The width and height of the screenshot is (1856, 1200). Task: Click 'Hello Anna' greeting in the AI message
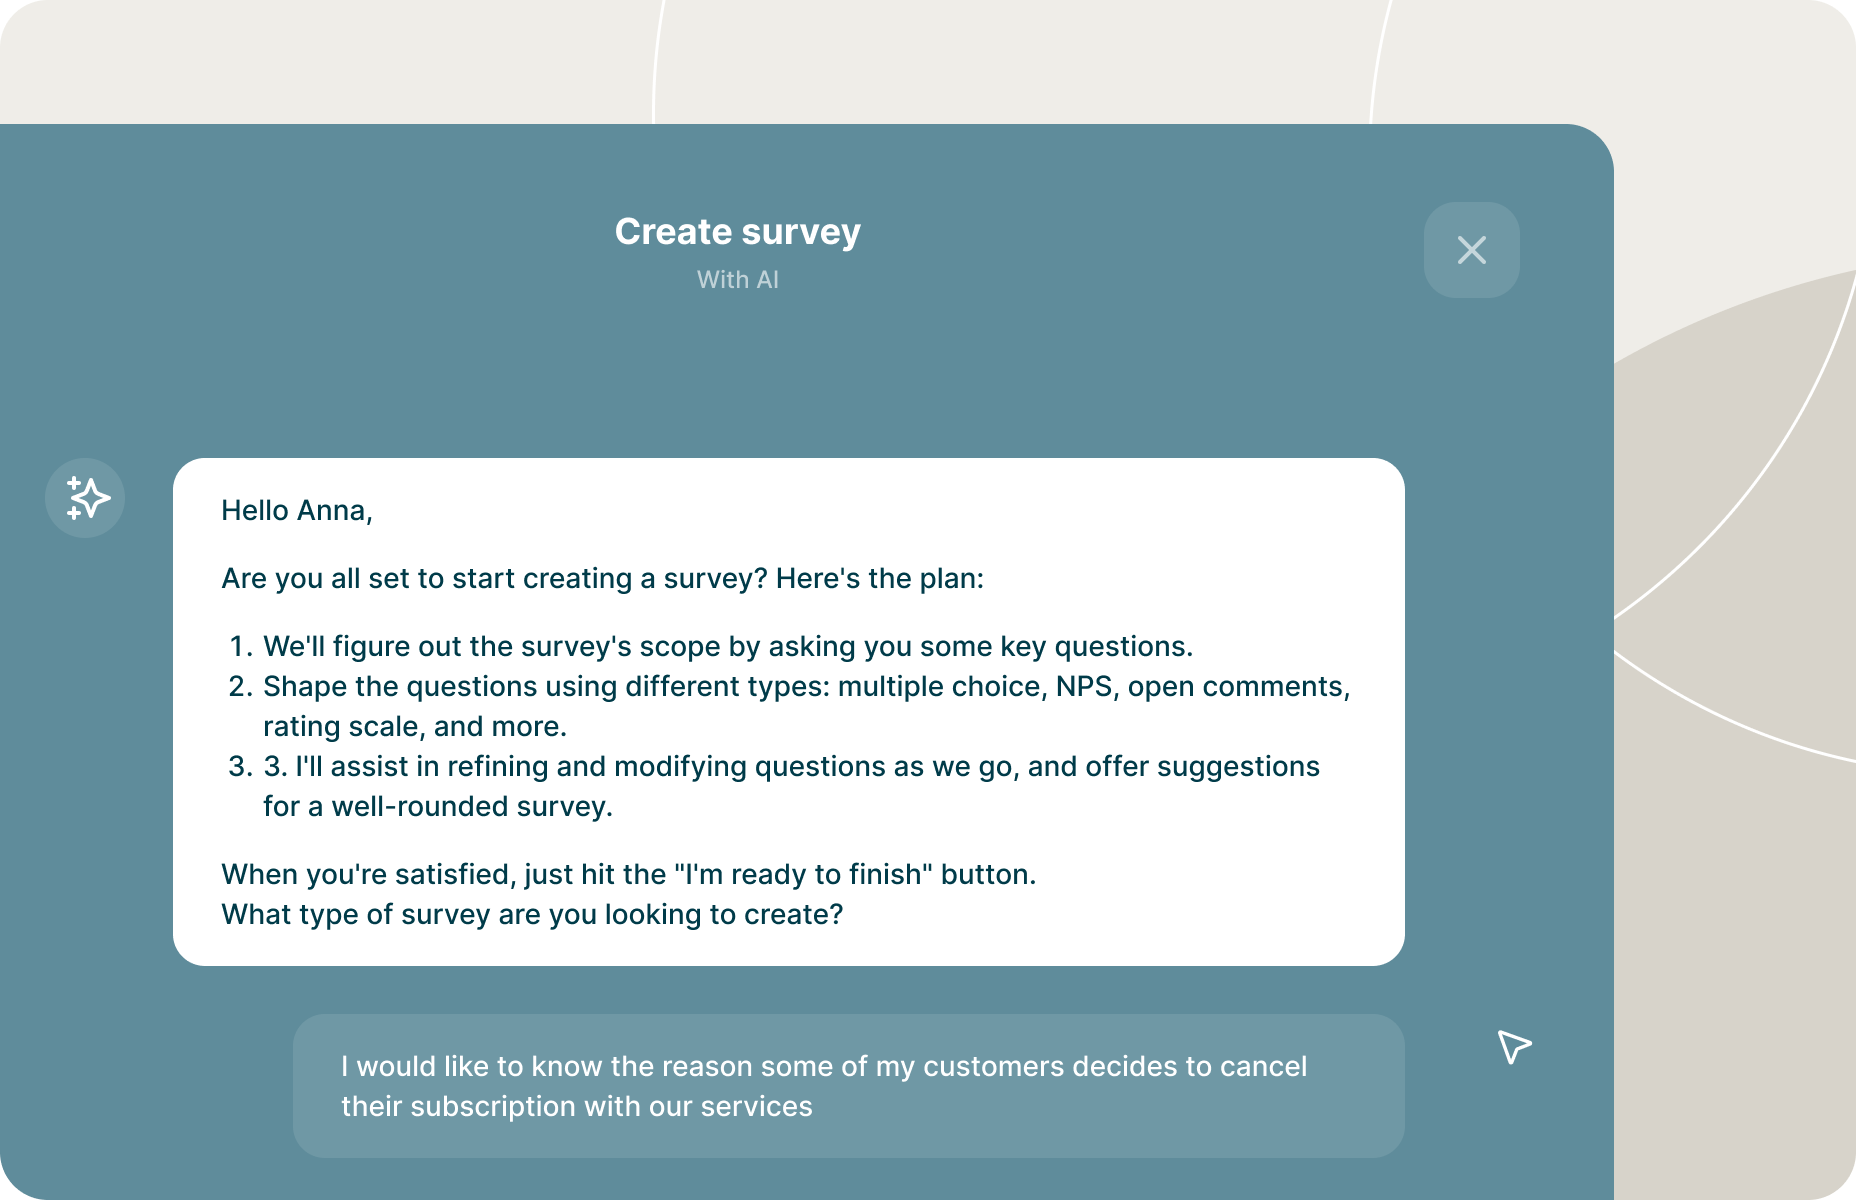coord(297,510)
